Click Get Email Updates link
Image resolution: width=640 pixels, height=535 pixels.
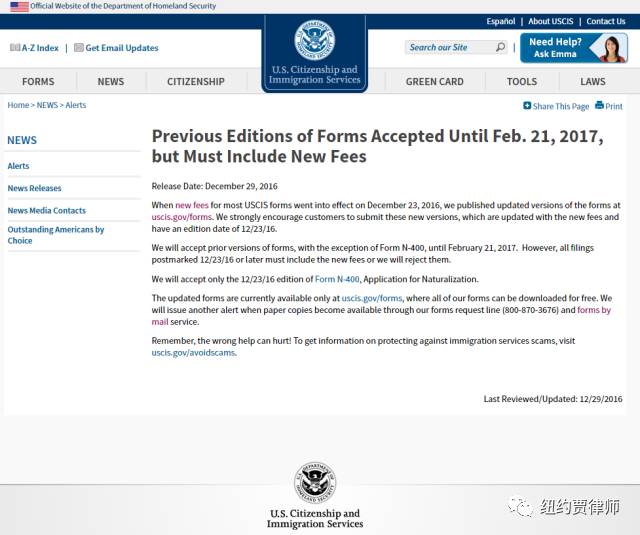122,48
